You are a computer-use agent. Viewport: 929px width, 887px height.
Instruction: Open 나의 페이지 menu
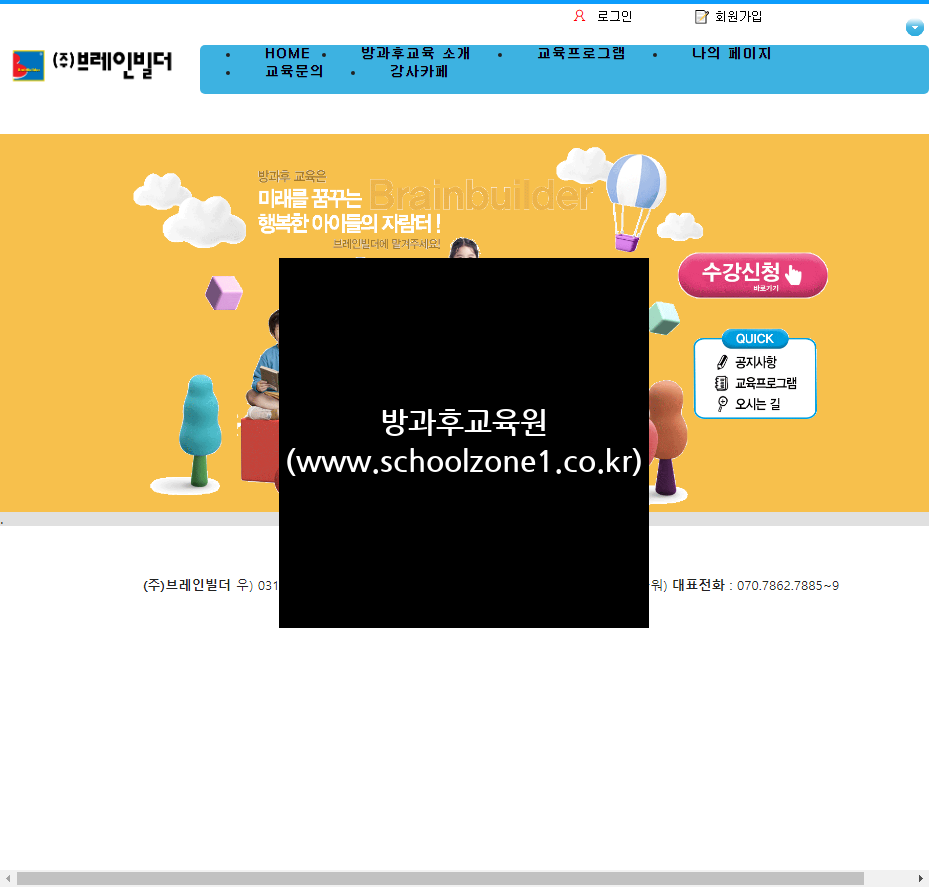click(x=732, y=53)
